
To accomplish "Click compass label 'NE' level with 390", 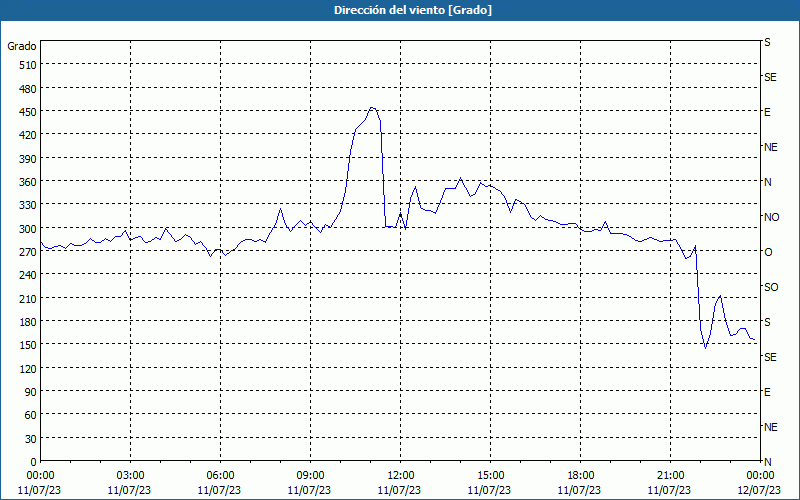I will pos(771,147).
